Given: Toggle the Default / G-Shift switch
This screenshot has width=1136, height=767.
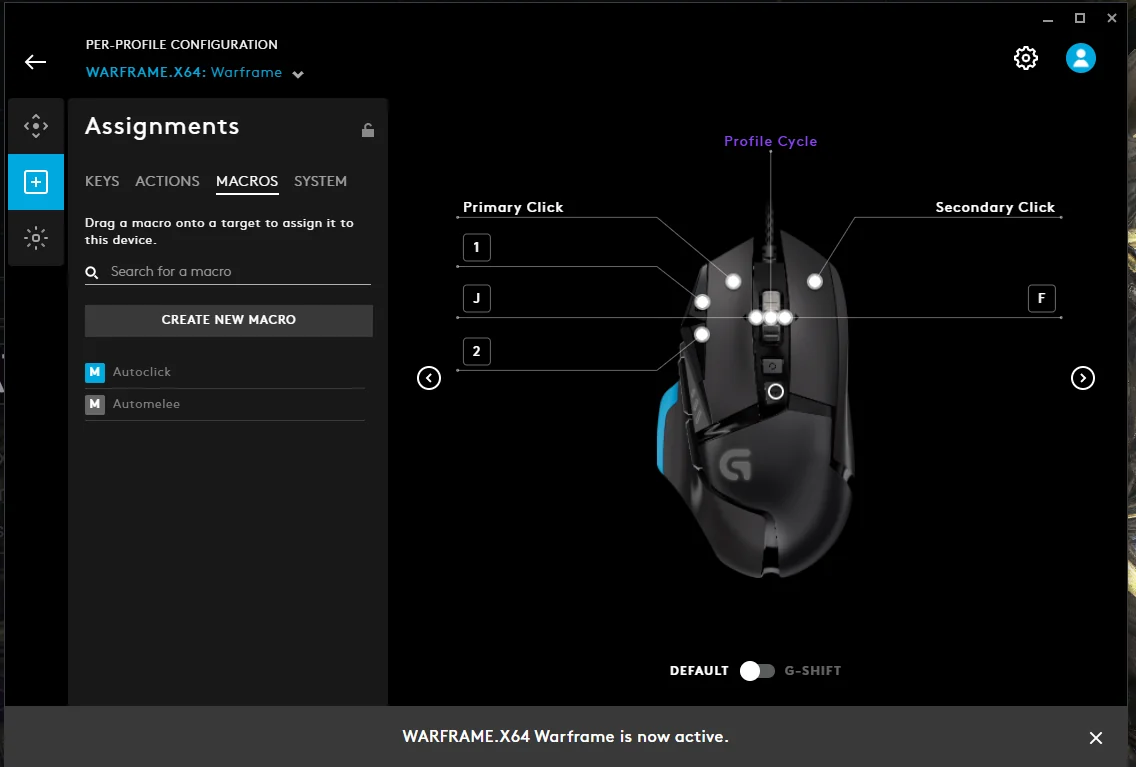Looking at the screenshot, I should point(757,671).
